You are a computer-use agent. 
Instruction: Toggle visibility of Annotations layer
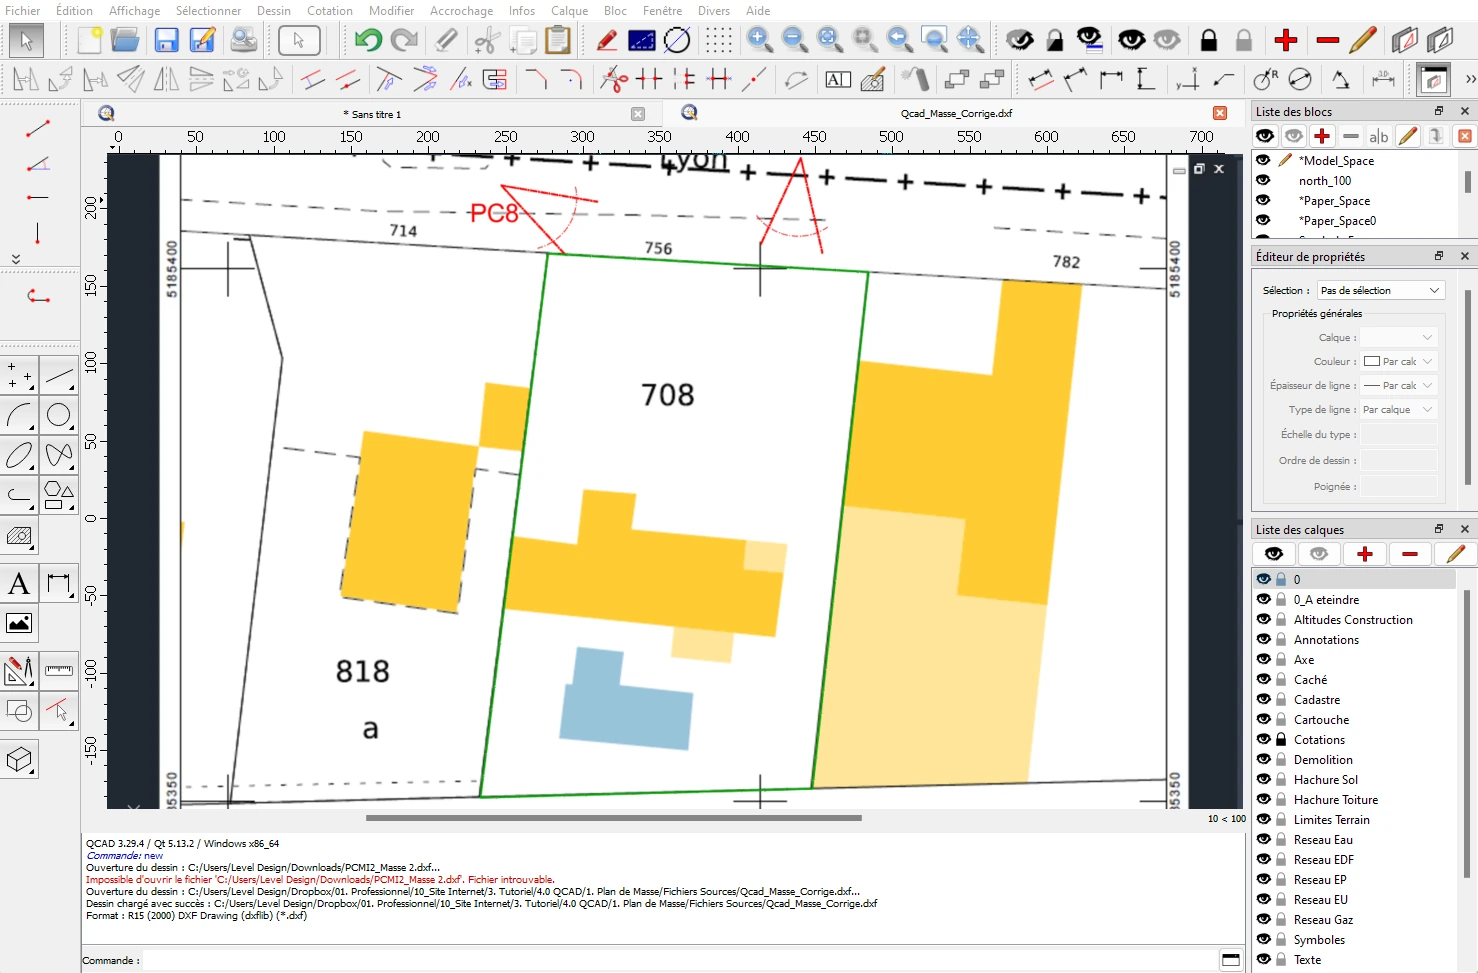(1264, 639)
